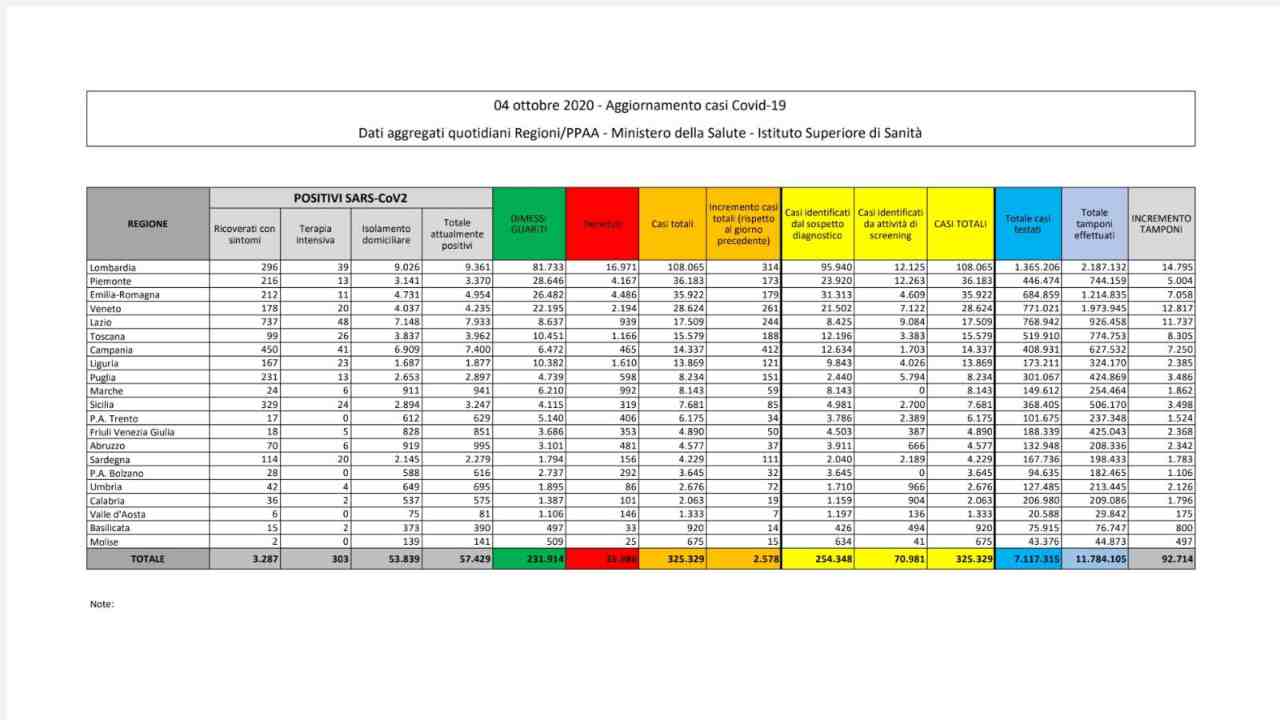The width and height of the screenshot is (1280, 720).
Task: Click the title '04 ottobre 2020 - Aggiornamento casi Covid-19'
Action: 640,105
